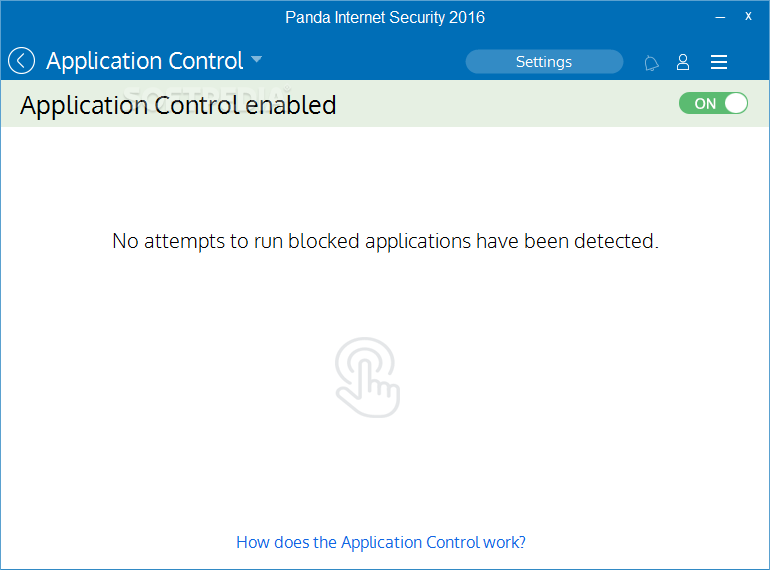Image resolution: width=770 pixels, height=570 pixels.
Task: Click the white knob of the ON toggle
Action: click(736, 103)
